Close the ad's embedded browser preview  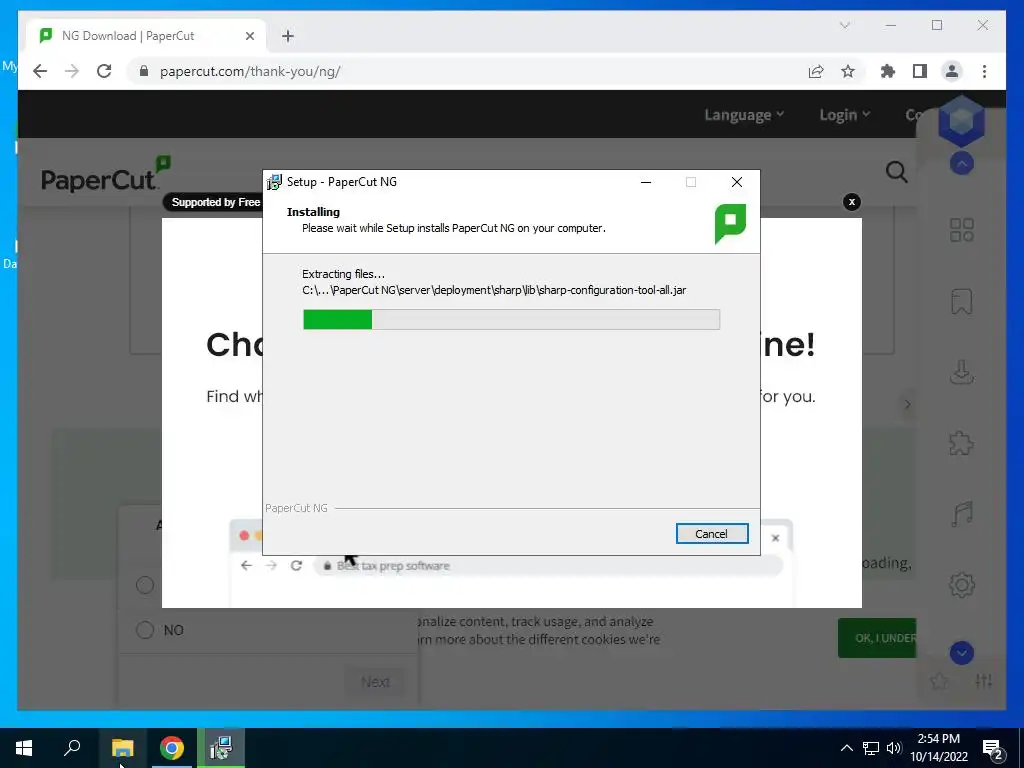tap(775, 538)
